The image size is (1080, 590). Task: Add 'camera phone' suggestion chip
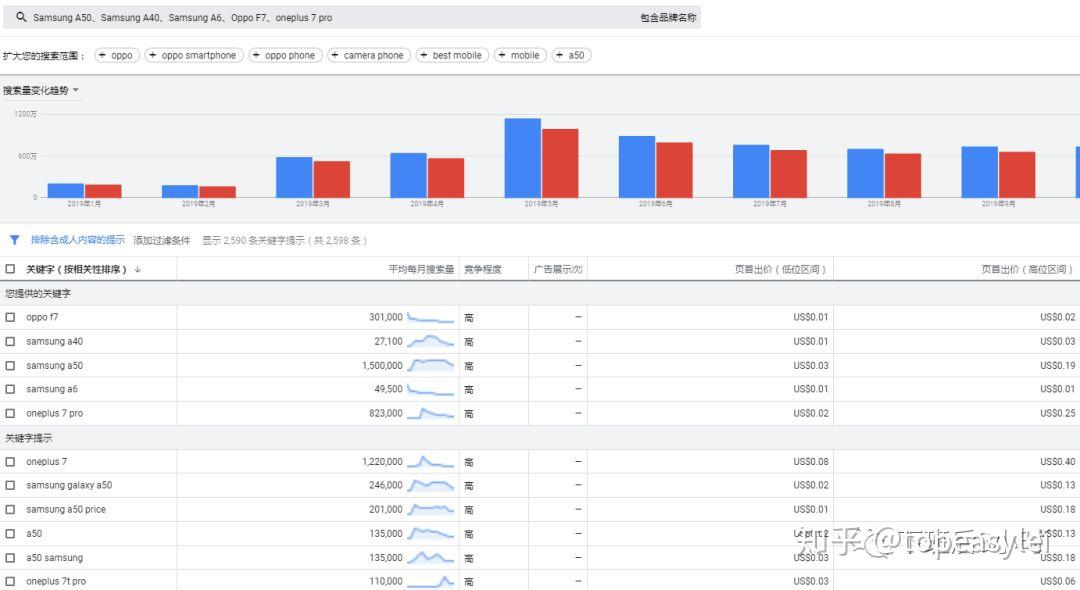pos(369,55)
